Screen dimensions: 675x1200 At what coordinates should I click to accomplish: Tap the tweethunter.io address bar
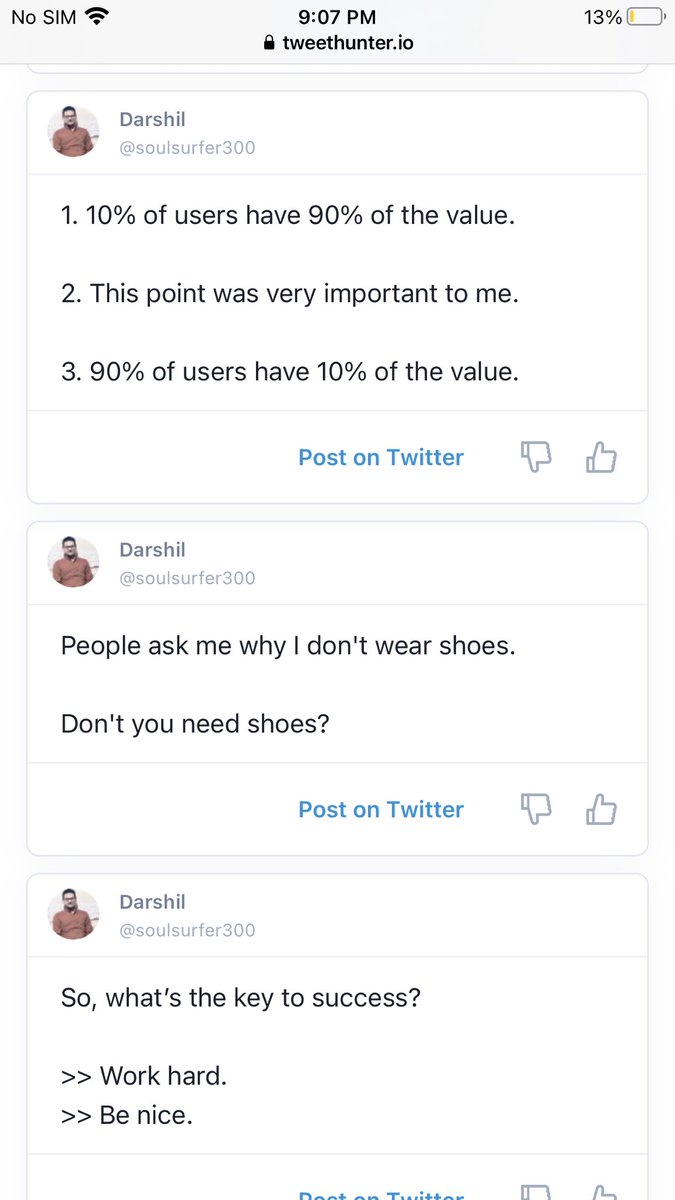pyautogui.click(x=337, y=43)
